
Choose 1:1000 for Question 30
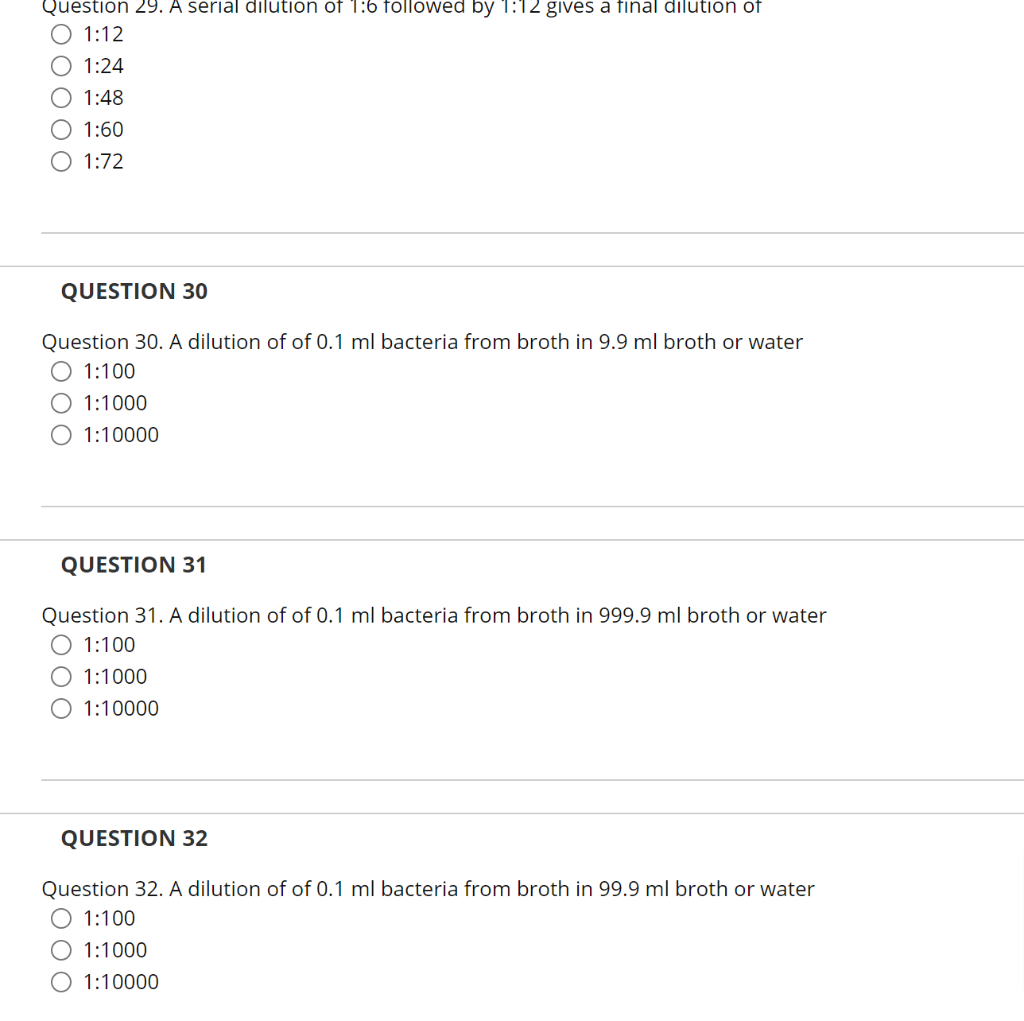(61, 403)
